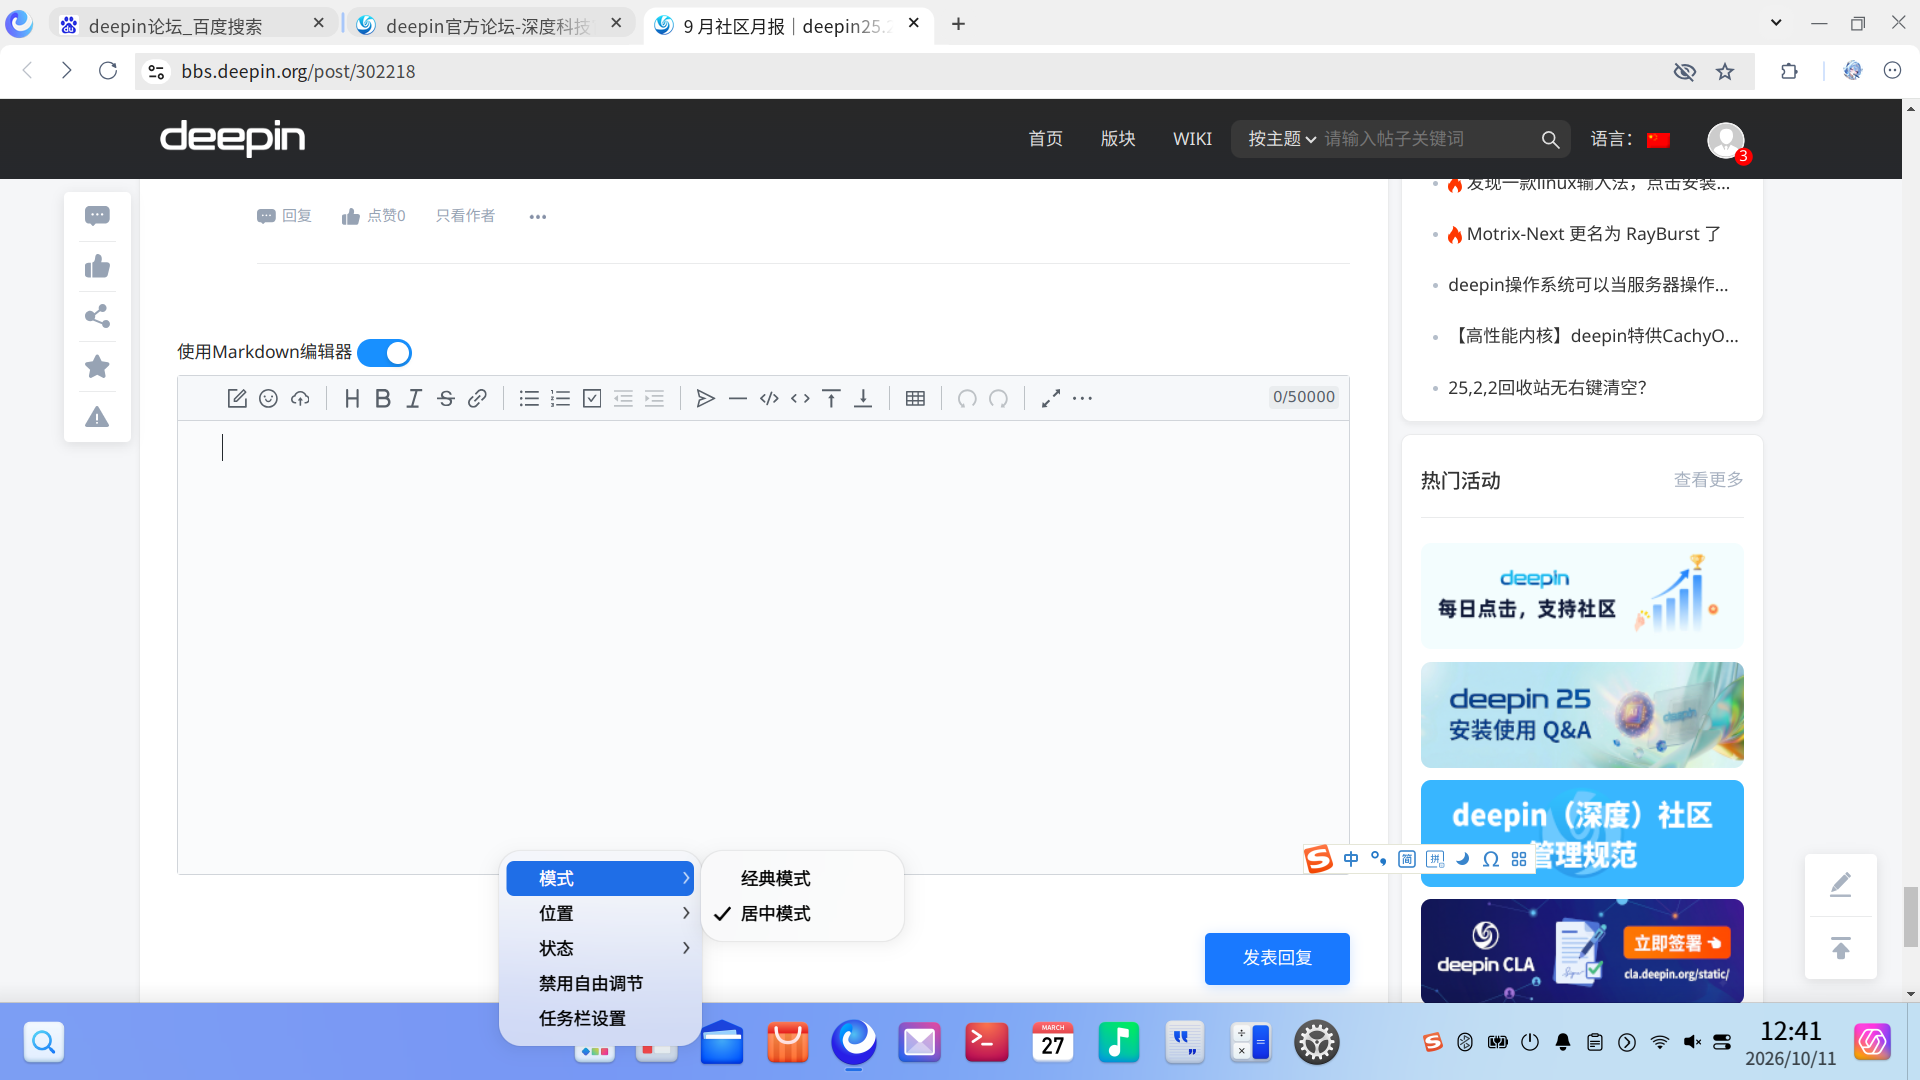Viewport: 1920px width, 1080px height.
Task: Submit with the 发表回复 button
Action: coord(1277,959)
